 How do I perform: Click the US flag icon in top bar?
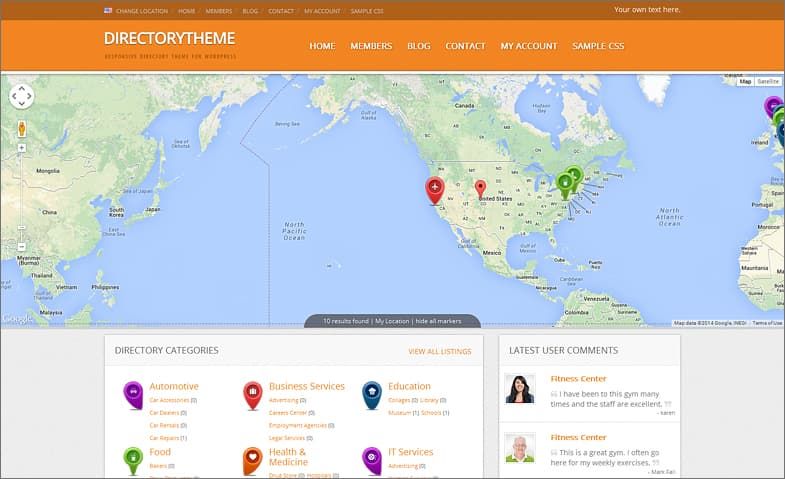pos(108,10)
